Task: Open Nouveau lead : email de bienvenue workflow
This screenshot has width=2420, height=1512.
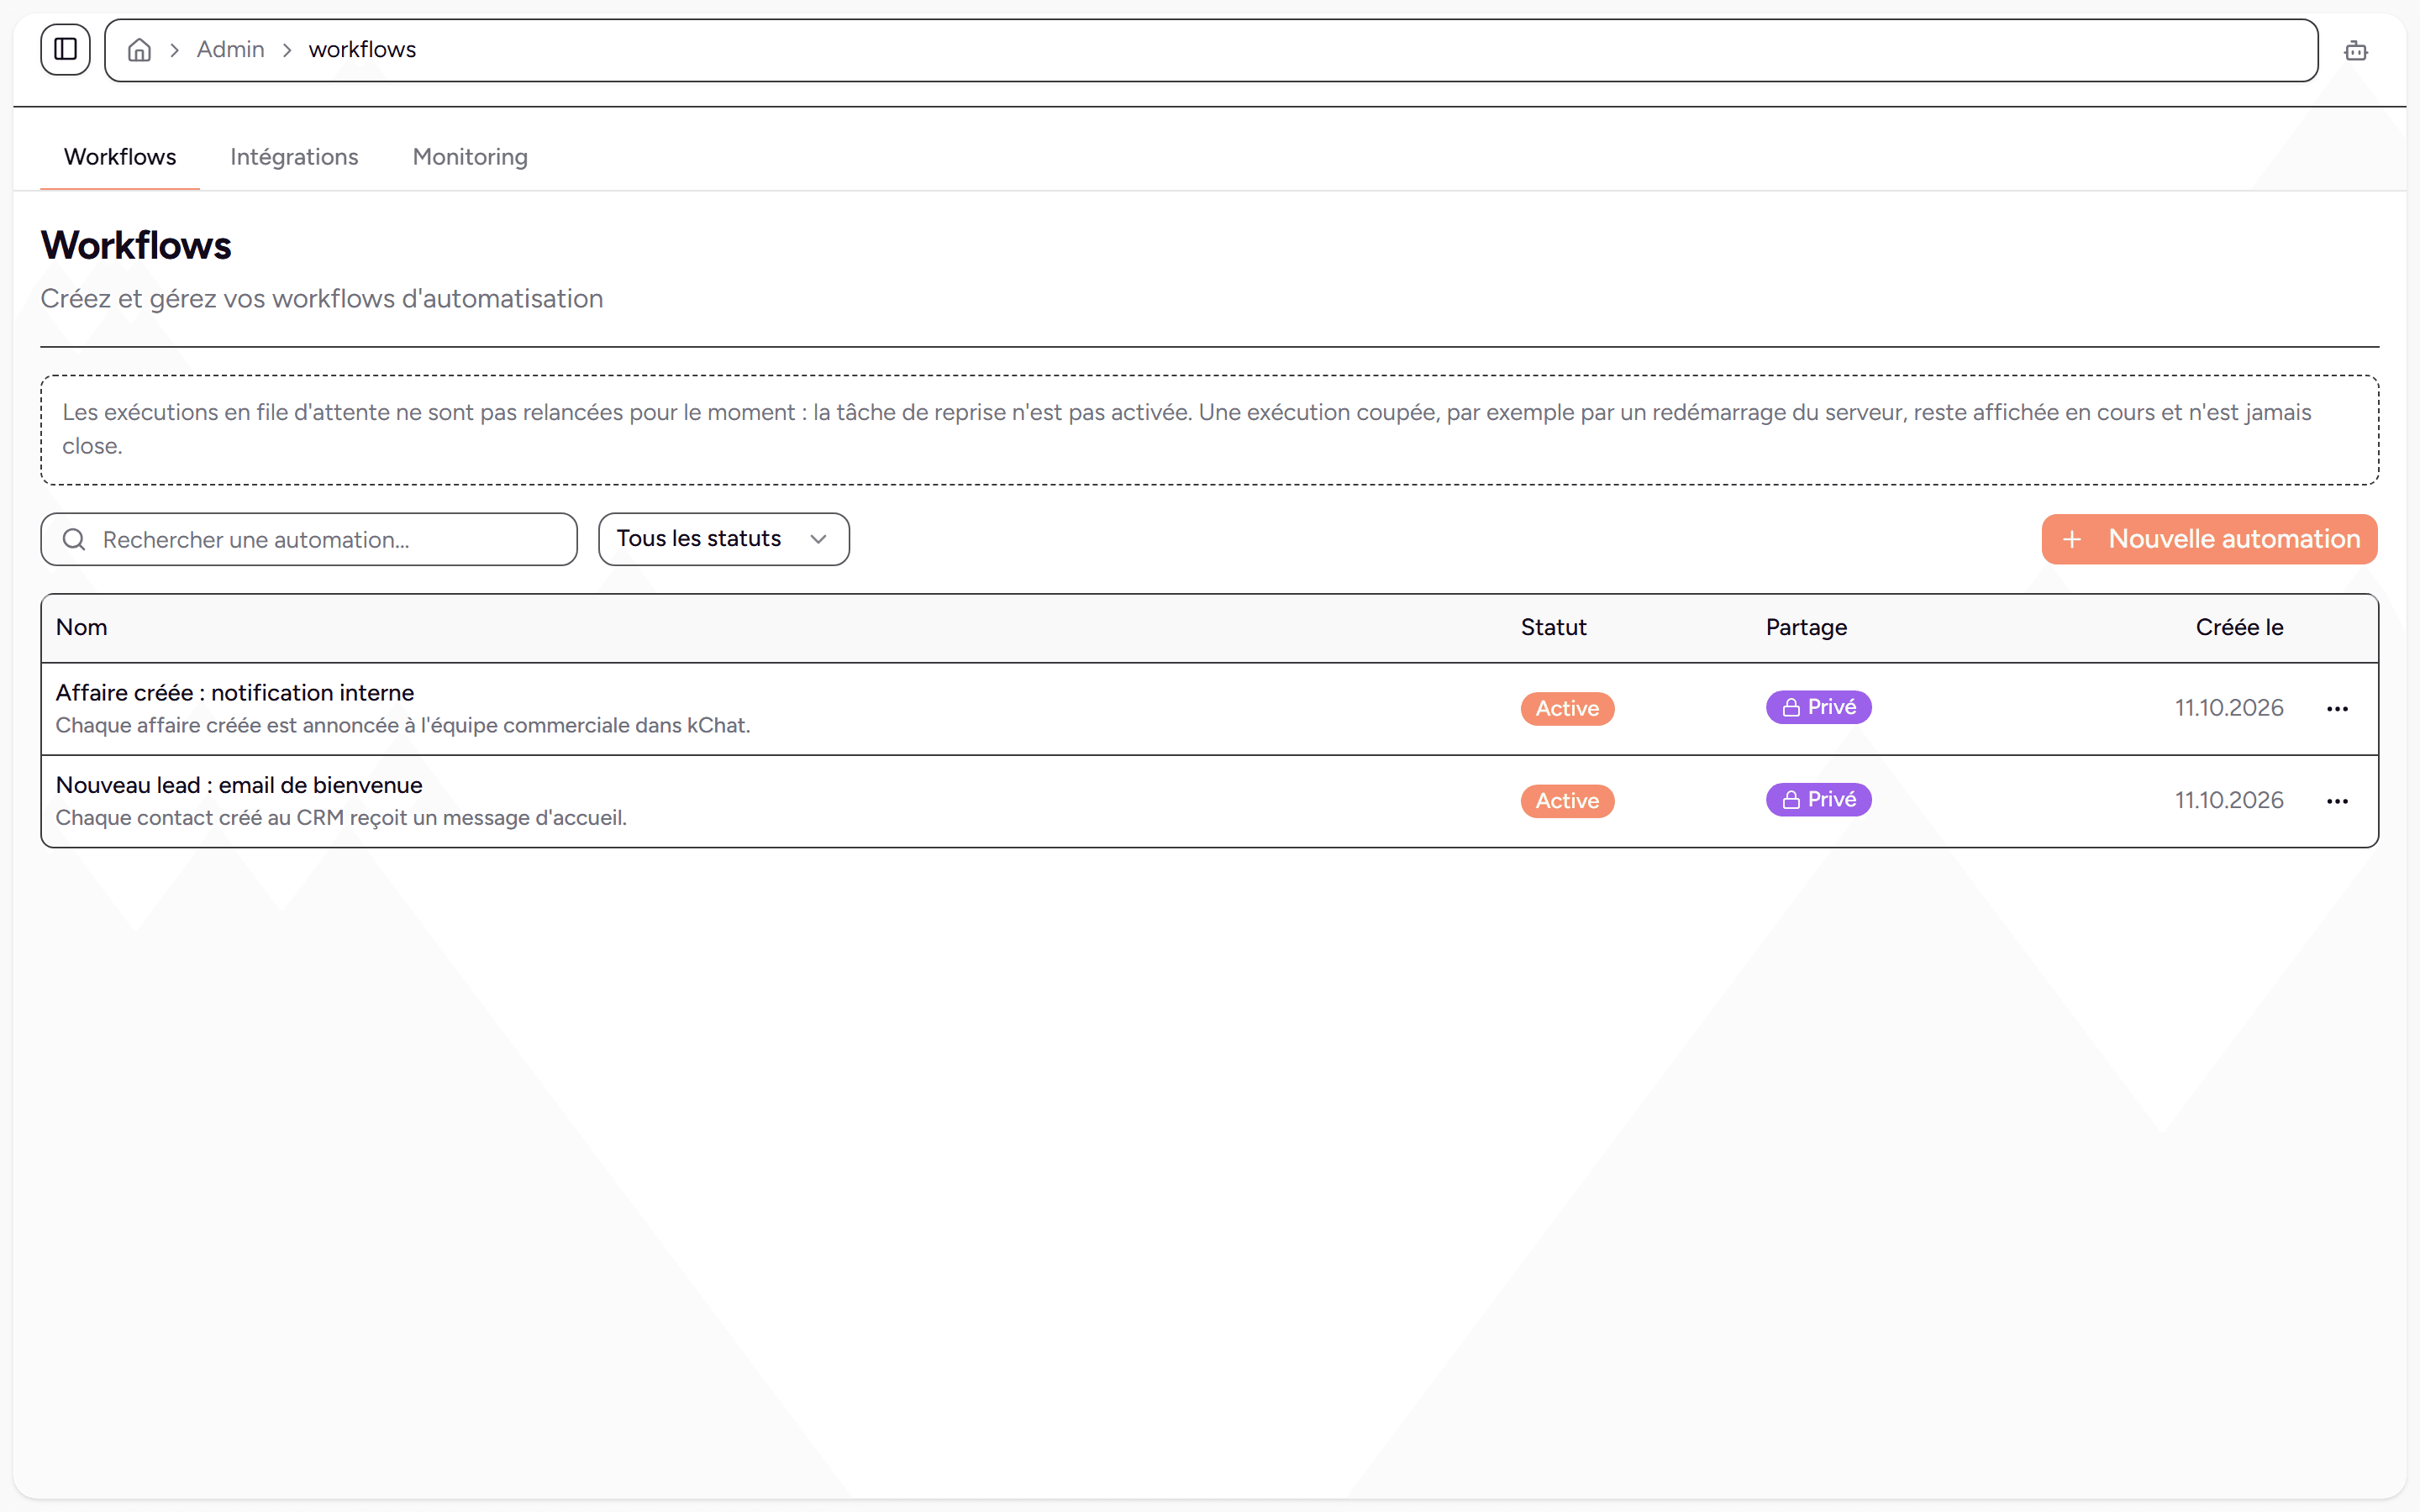Action: pos(239,785)
